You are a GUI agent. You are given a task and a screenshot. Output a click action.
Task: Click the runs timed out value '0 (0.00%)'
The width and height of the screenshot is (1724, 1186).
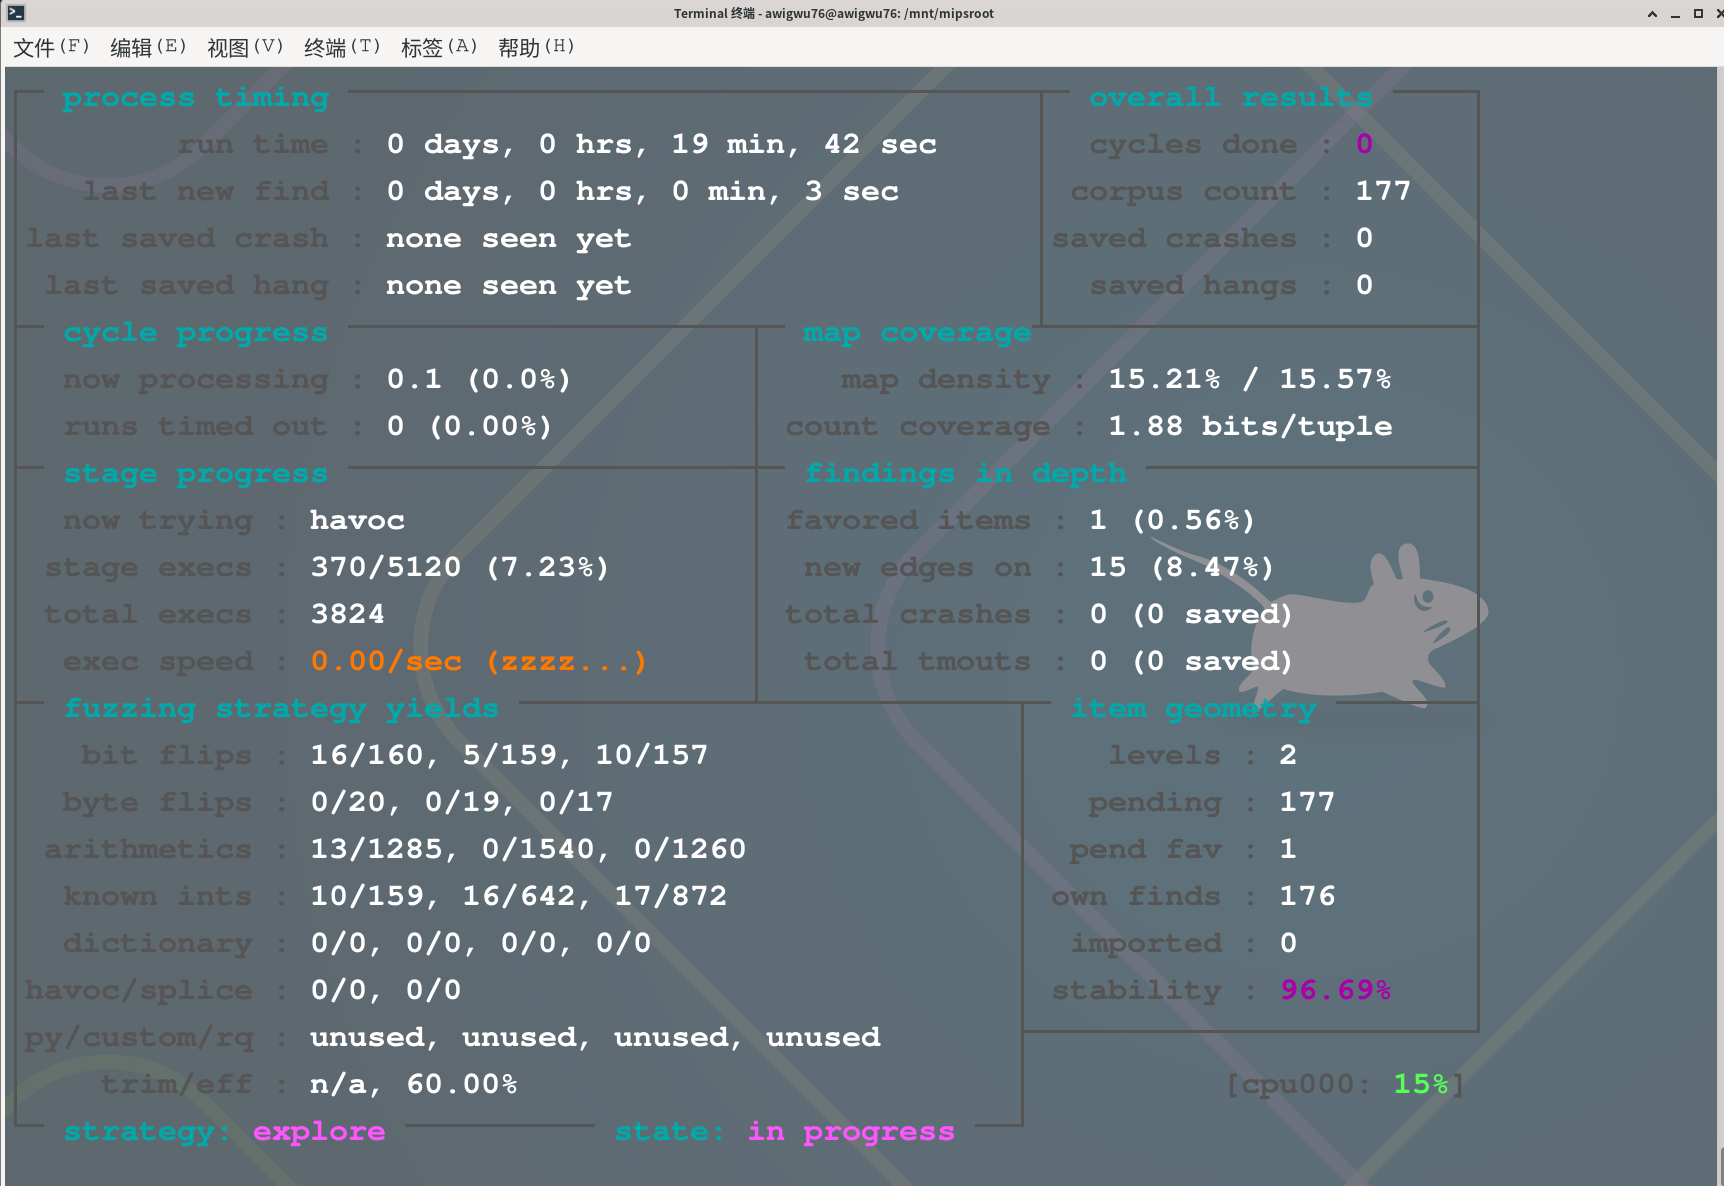coord(469,426)
